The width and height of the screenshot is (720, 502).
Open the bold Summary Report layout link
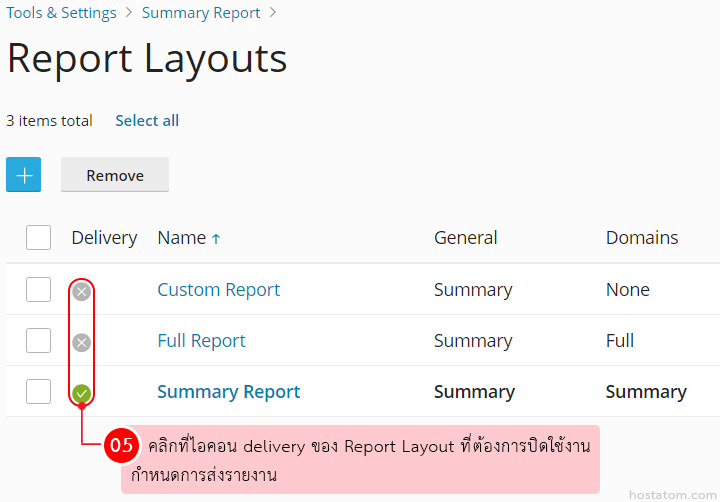[229, 392]
